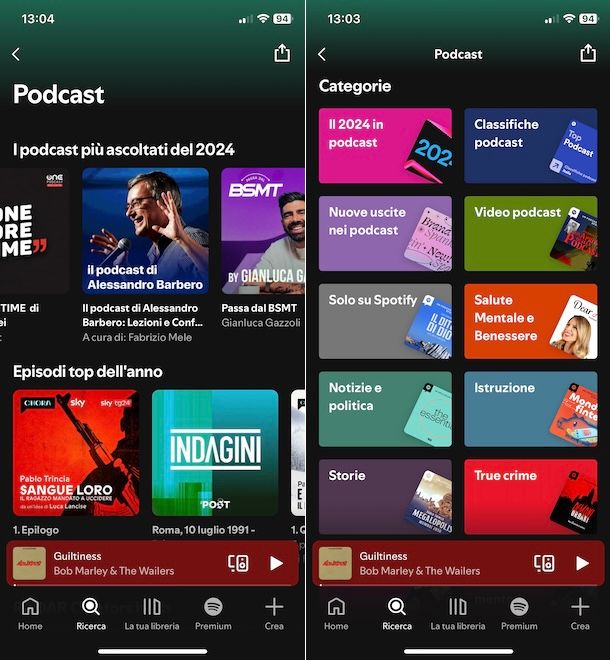Image resolution: width=610 pixels, height=660 pixels.
Task: Open Passa dal BSMT podcast cover
Action: pos(263,231)
